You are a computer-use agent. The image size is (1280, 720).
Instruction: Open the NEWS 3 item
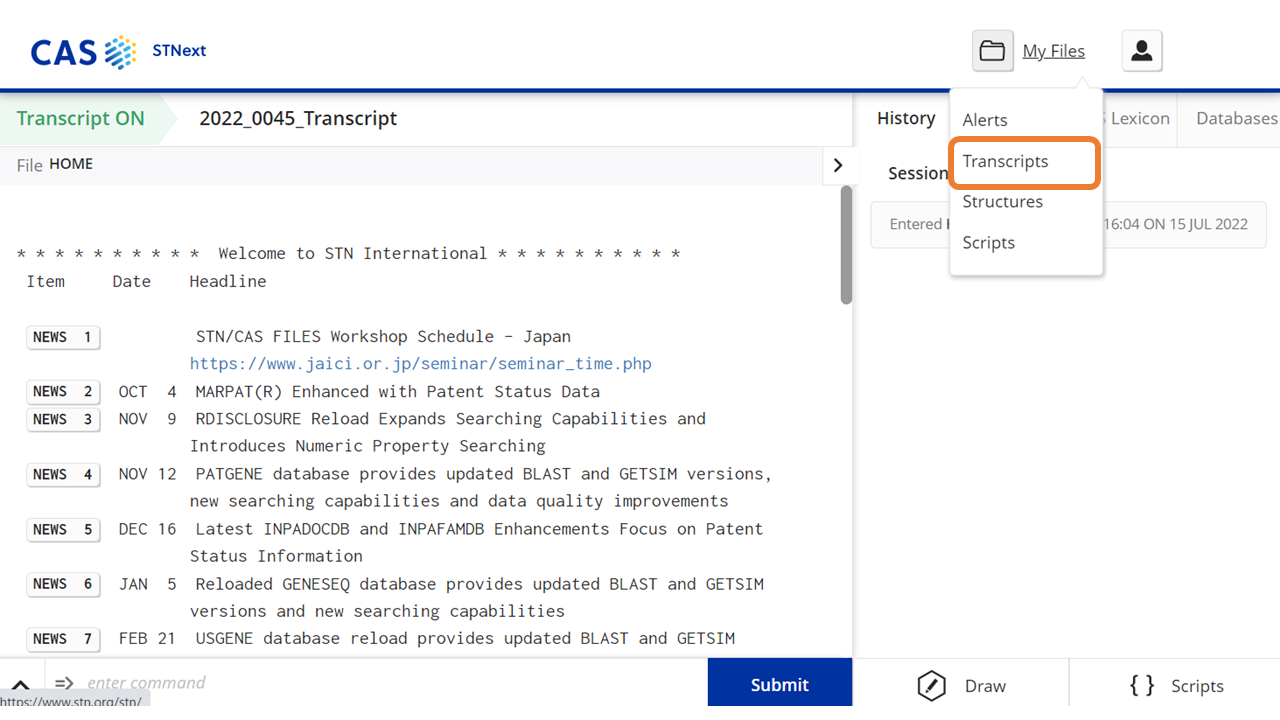click(63, 419)
